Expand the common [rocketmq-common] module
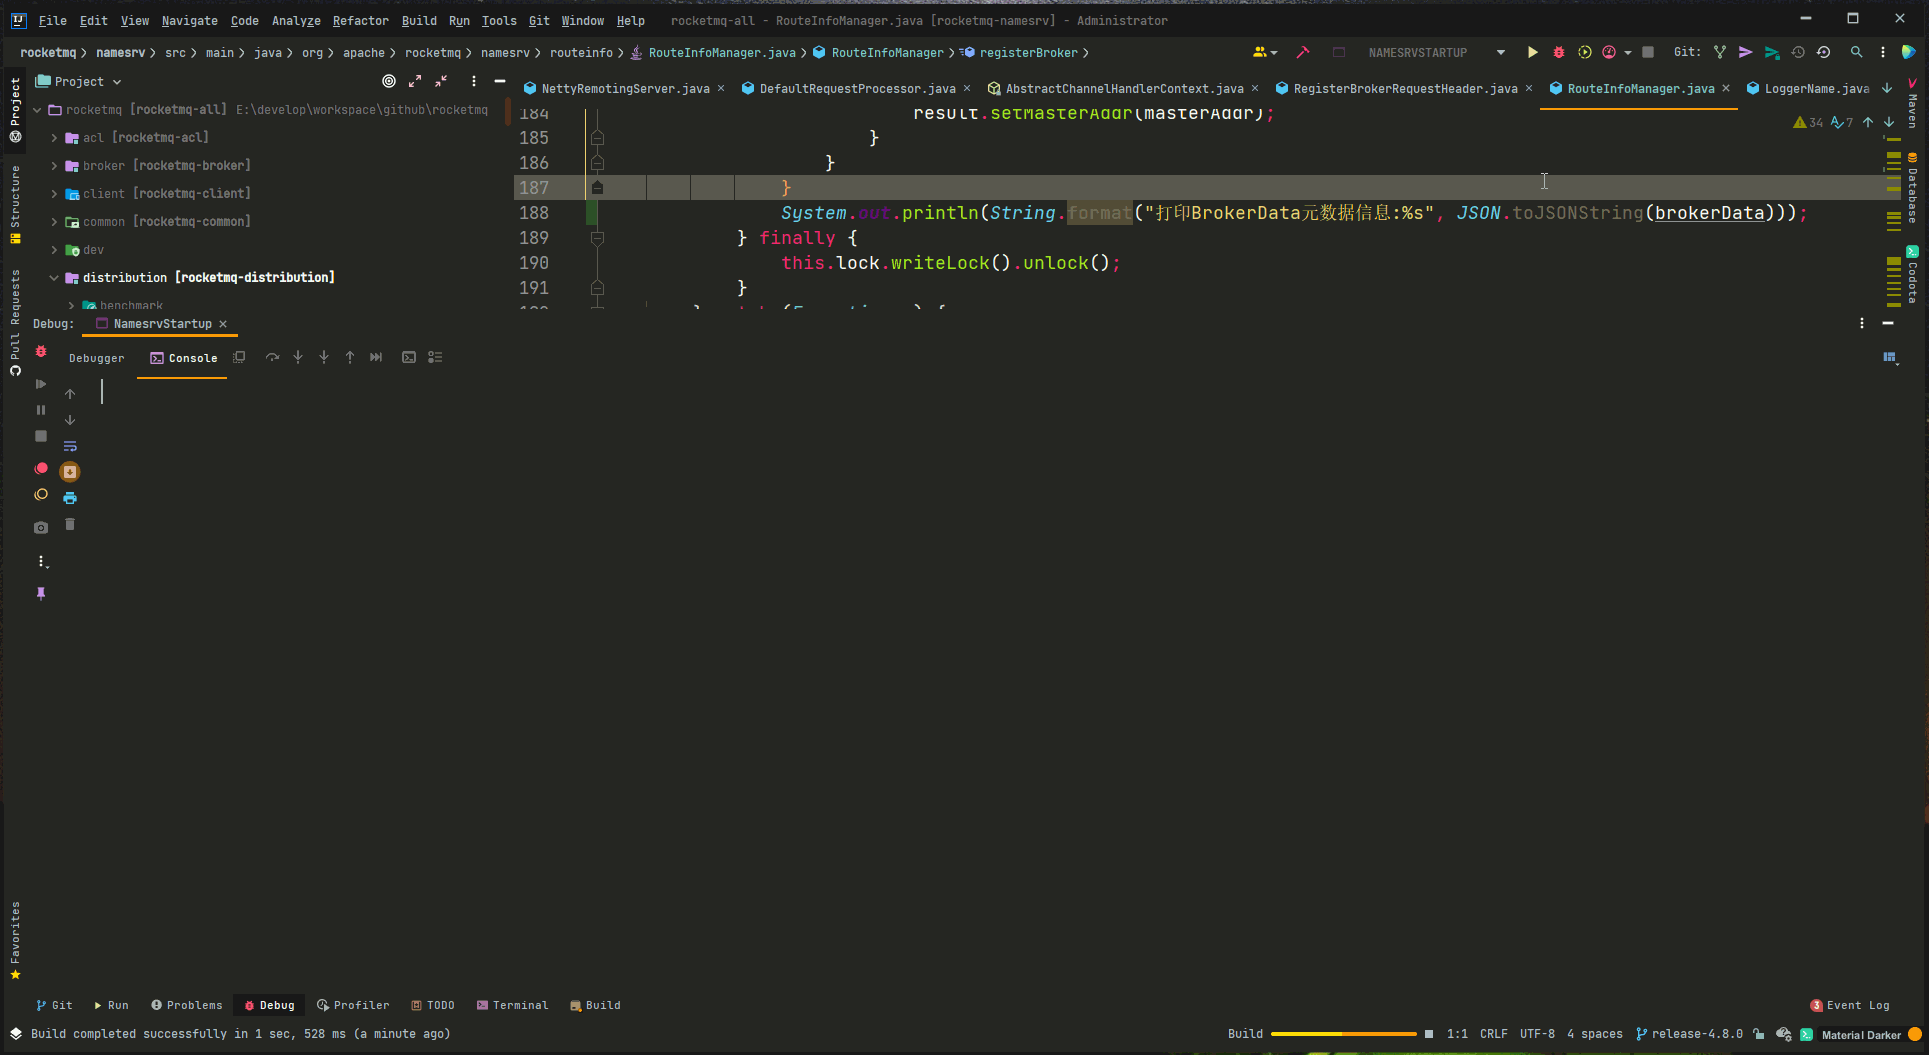Image resolution: width=1929 pixels, height=1055 pixels. coord(54,222)
